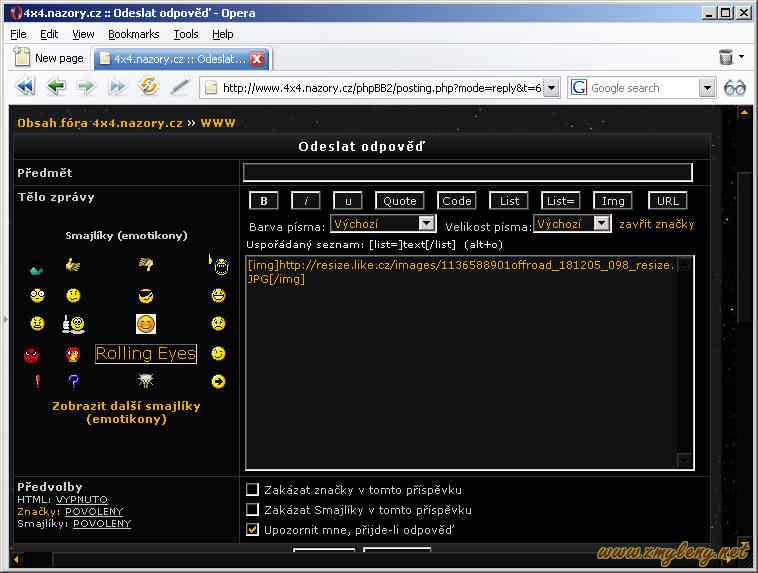Click 'Zobrazit další smajlíky' link
Image resolution: width=758 pixels, height=573 pixels.
[126, 412]
